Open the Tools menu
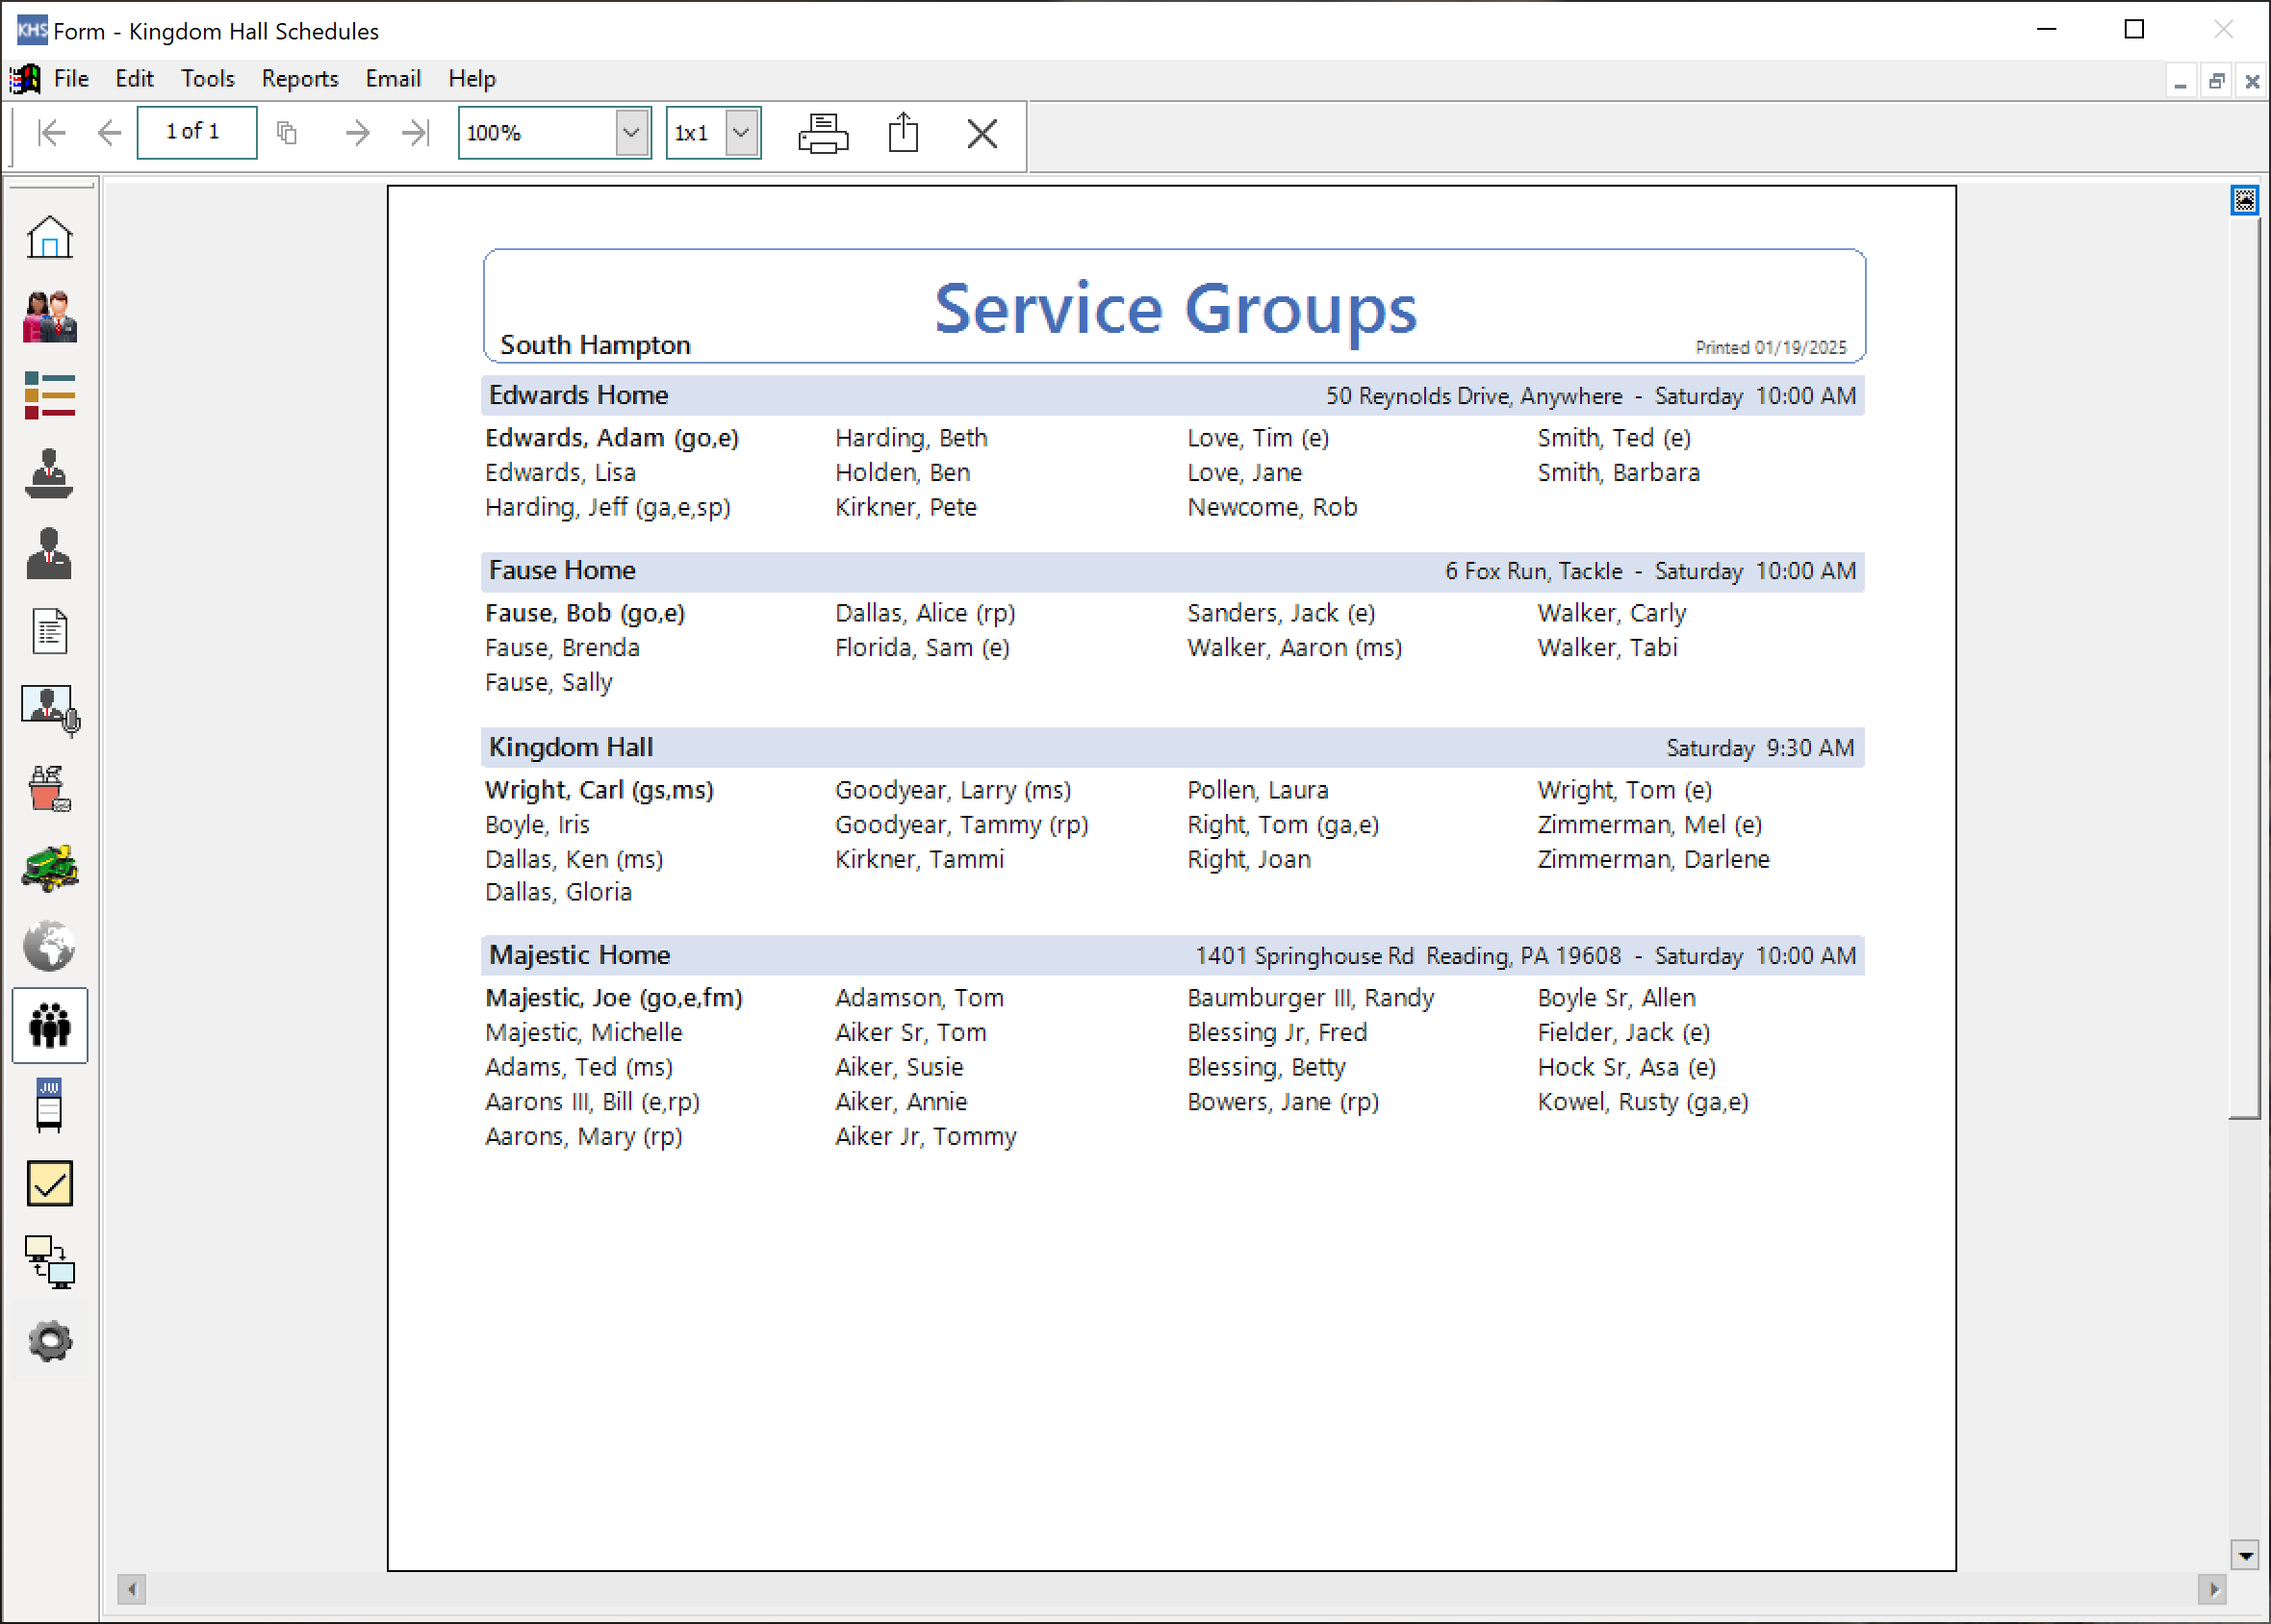The width and height of the screenshot is (2271, 1624). [x=207, y=78]
